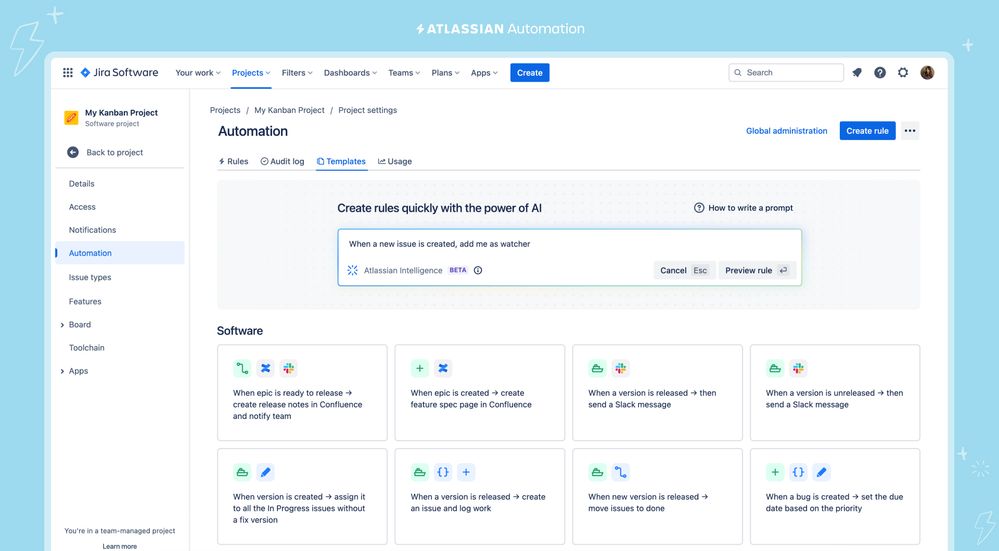
Task: Click the Search field in top bar
Action: (x=786, y=73)
